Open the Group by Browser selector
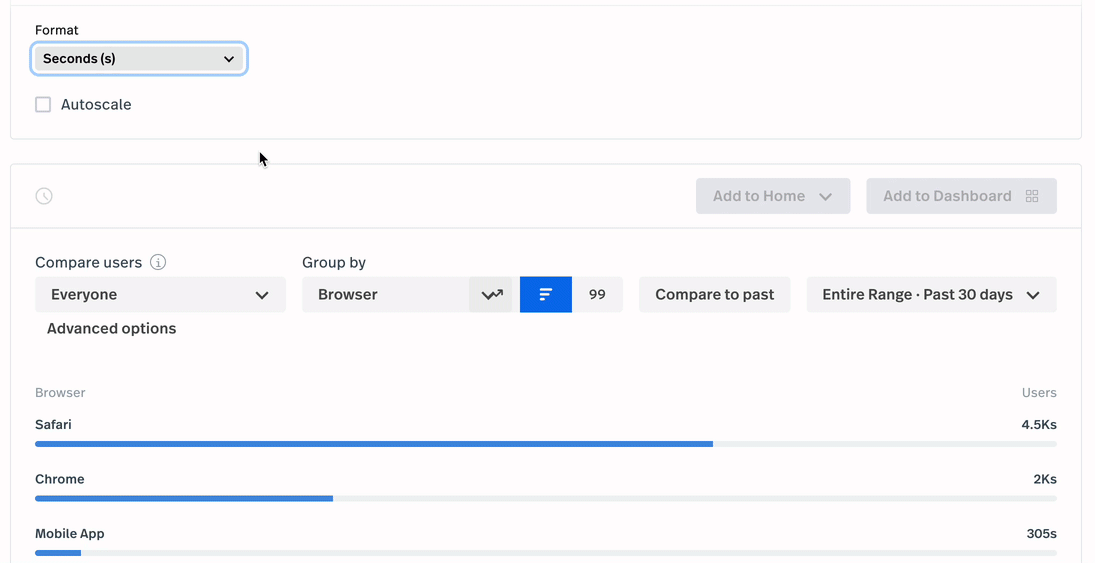Viewport: 1095px width, 563px height. [385, 295]
